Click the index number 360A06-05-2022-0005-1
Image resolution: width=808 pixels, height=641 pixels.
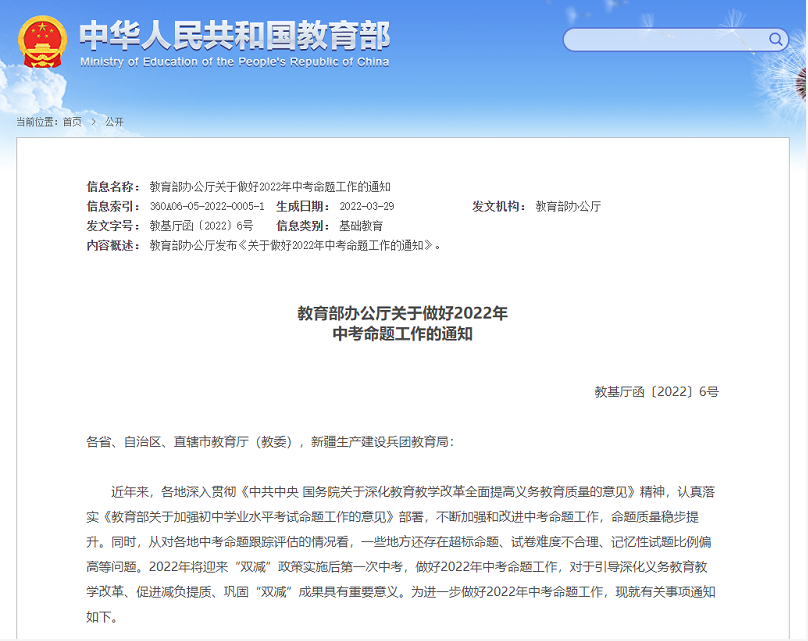click(x=207, y=206)
